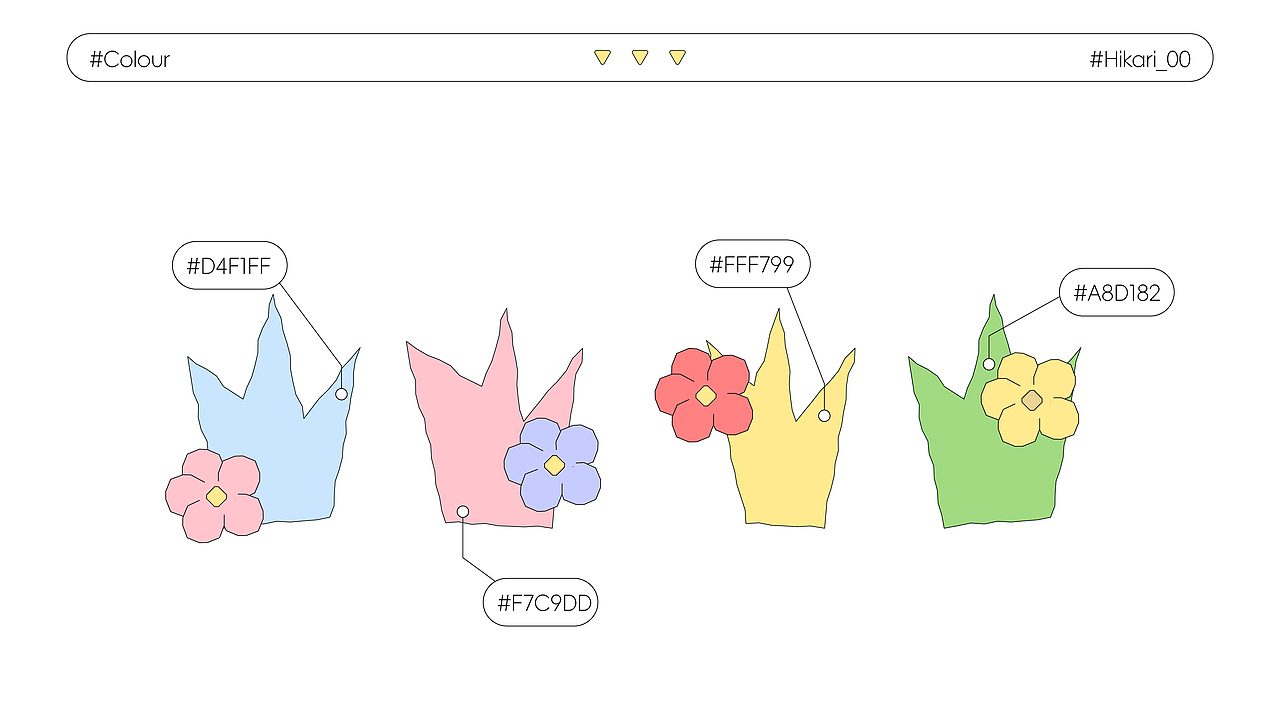
Task: Click the #F7C9DD color label
Action: 541,603
